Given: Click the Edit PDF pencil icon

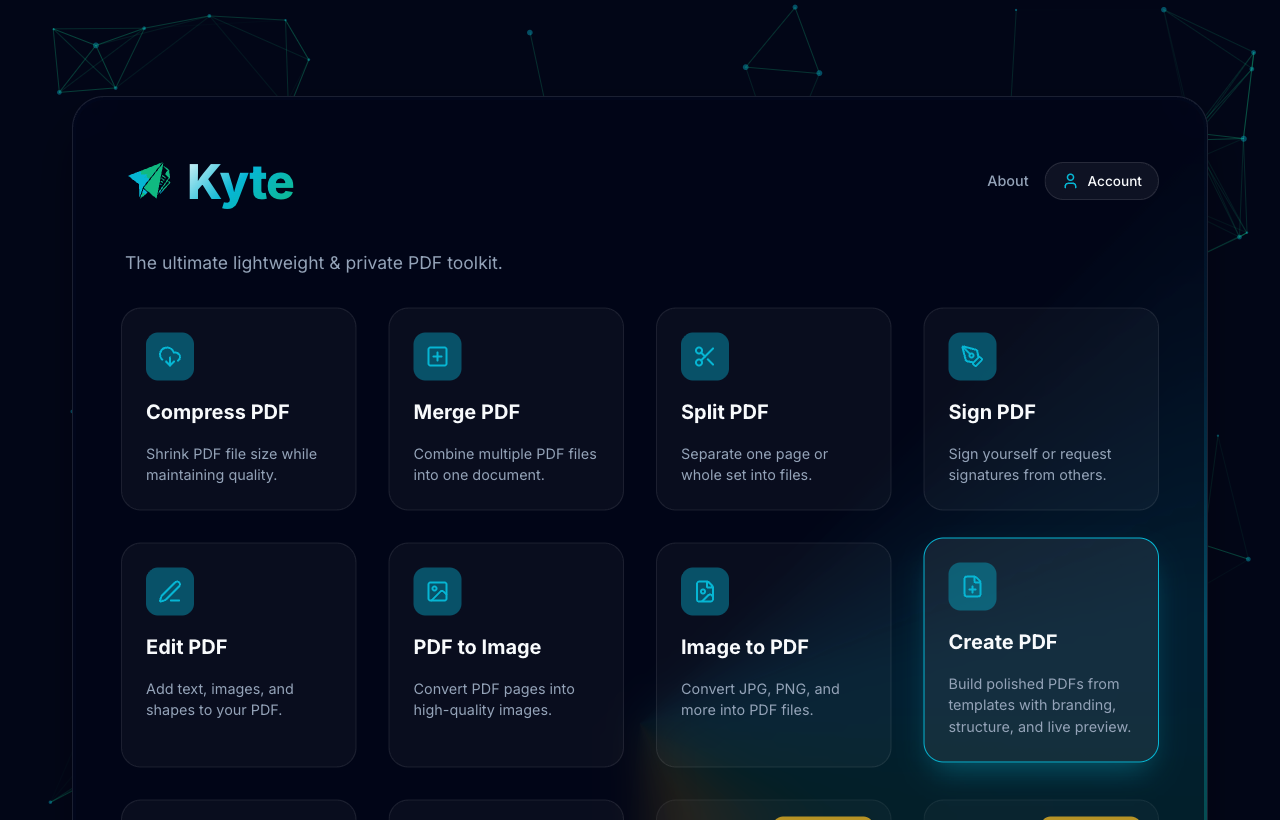Looking at the screenshot, I should (170, 591).
